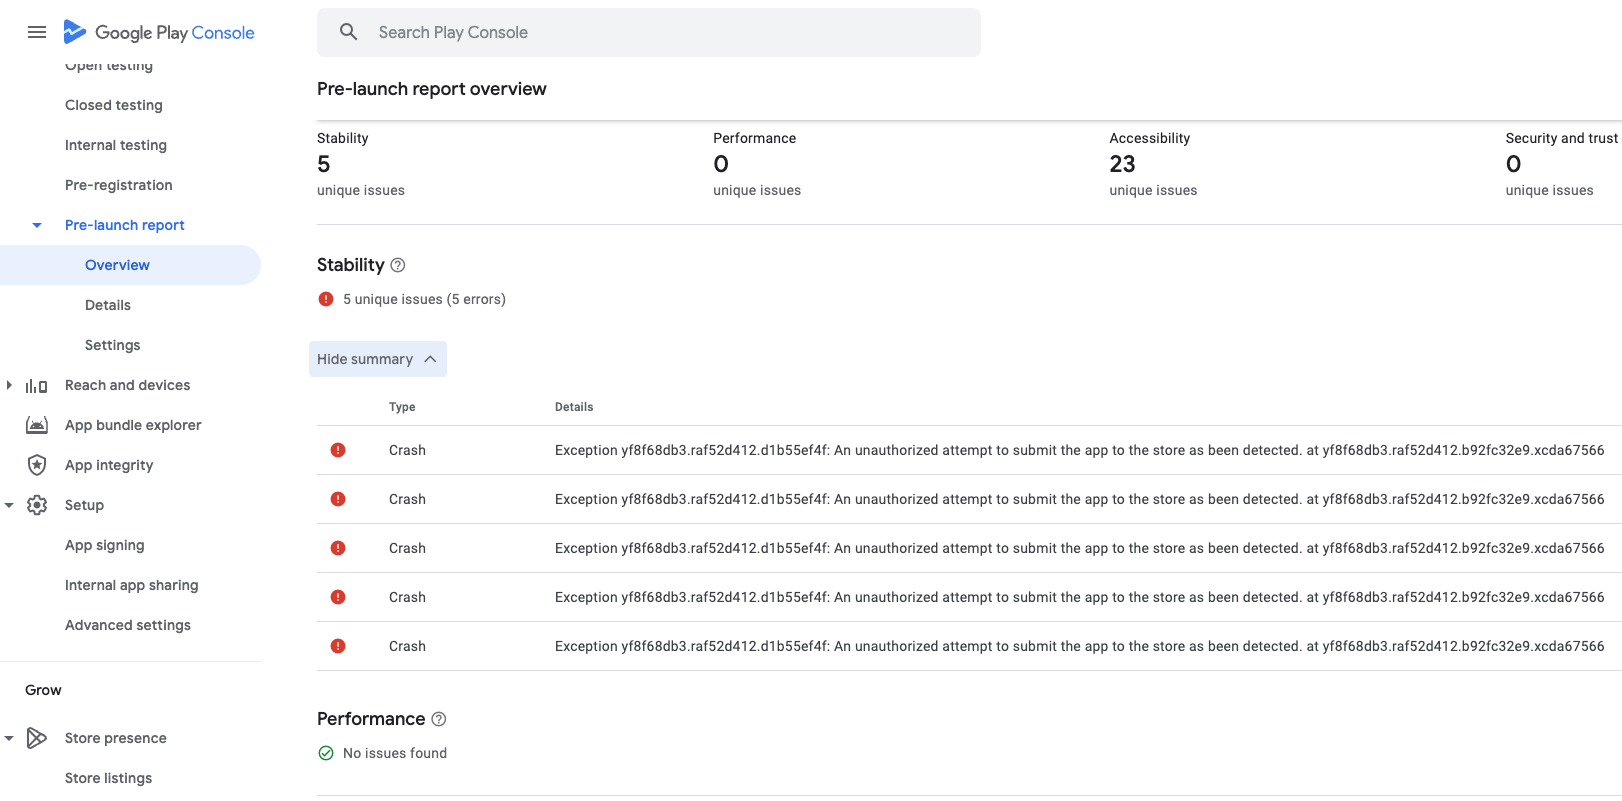Click the Stability help question icon
This screenshot has height=801, width=1622.
click(398, 265)
